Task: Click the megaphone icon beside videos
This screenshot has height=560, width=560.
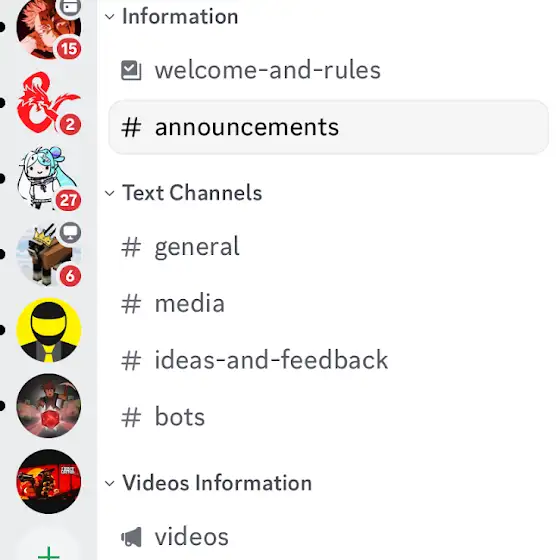Action: pos(131,537)
